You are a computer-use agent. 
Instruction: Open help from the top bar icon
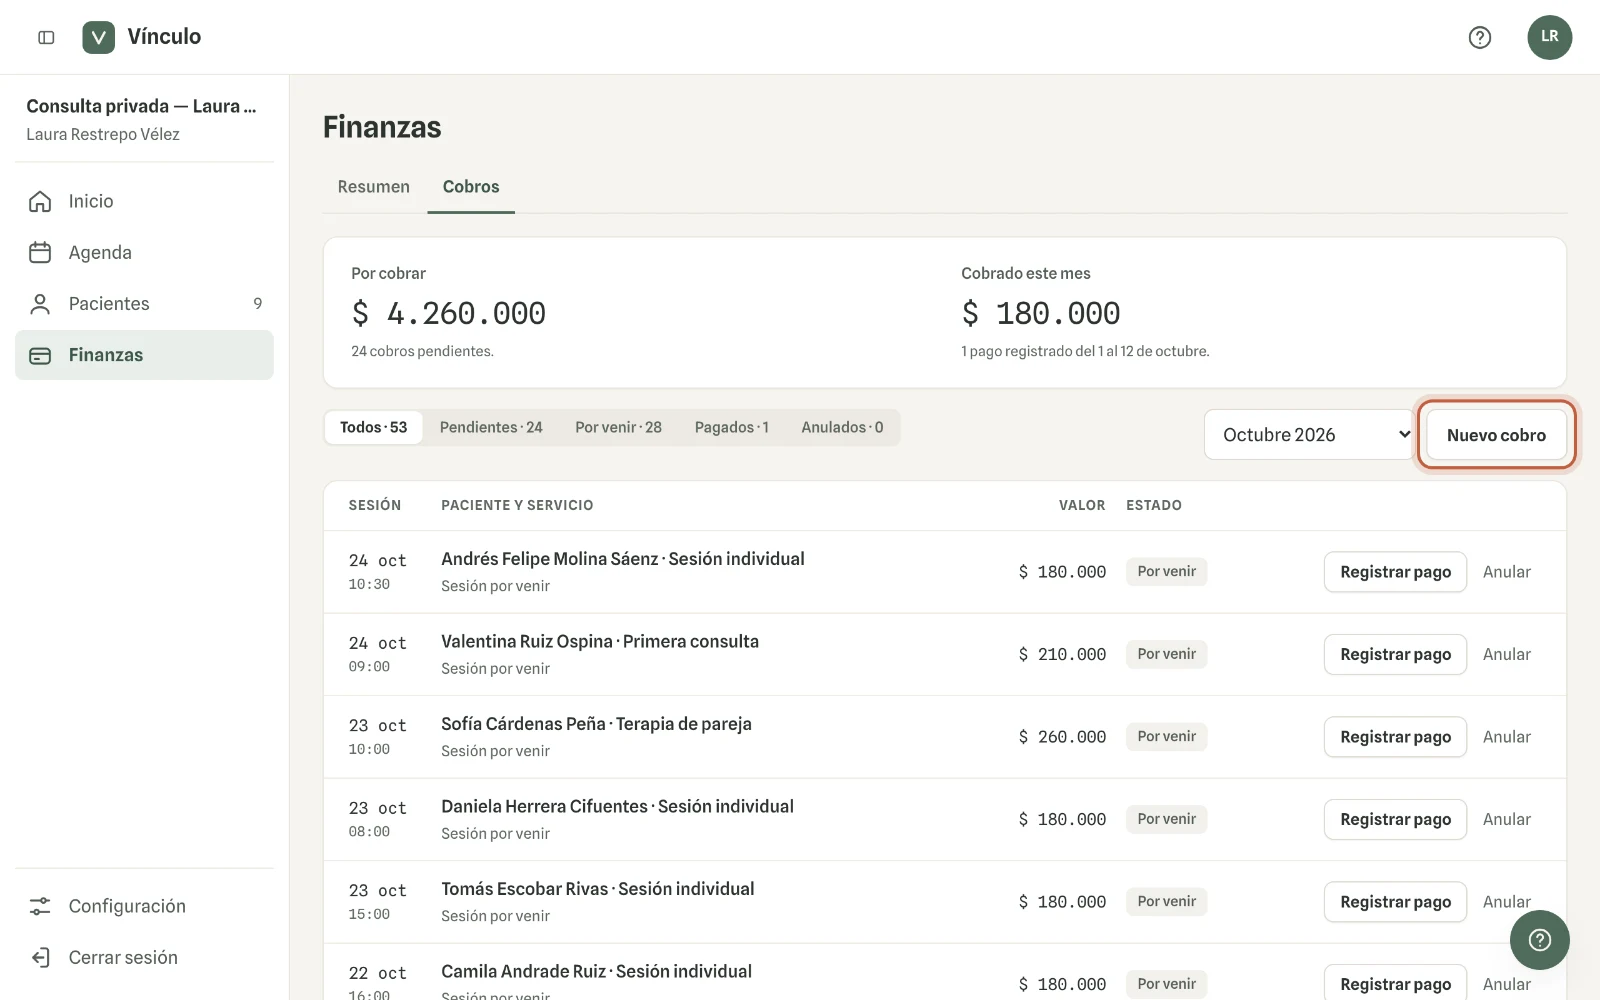(x=1480, y=37)
